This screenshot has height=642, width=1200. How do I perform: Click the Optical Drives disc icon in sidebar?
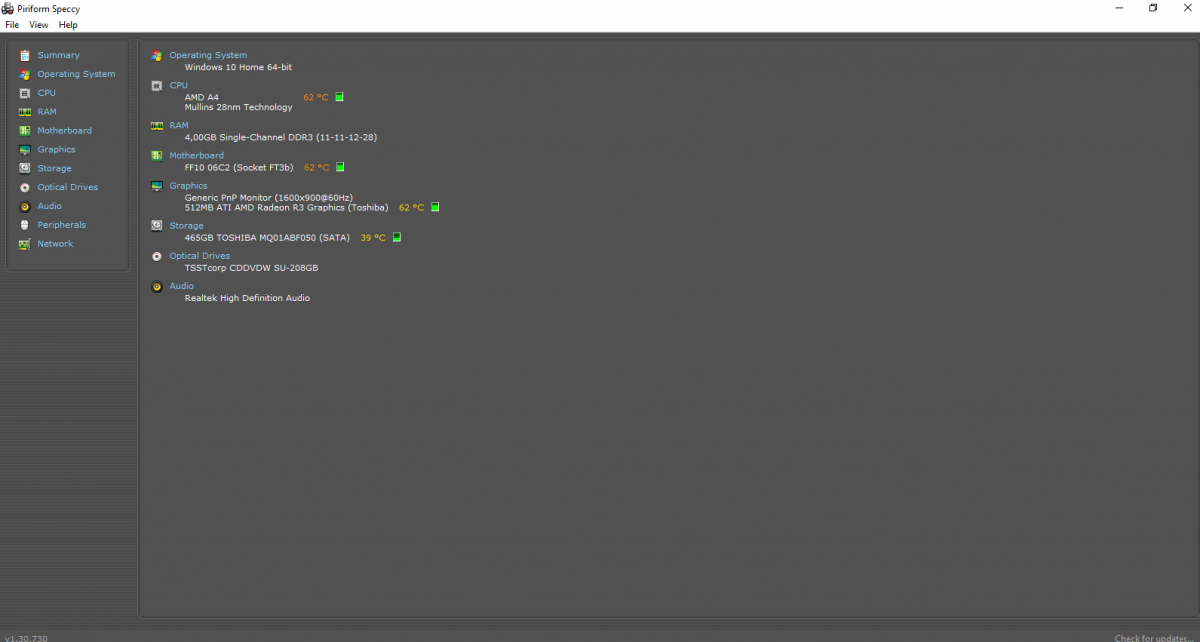point(24,187)
